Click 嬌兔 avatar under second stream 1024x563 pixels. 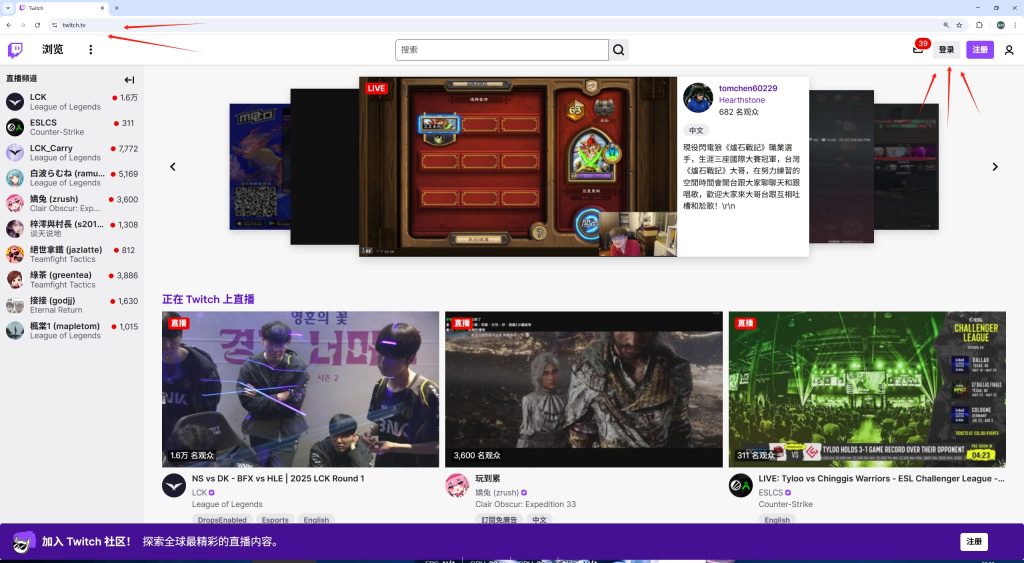coord(457,485)
